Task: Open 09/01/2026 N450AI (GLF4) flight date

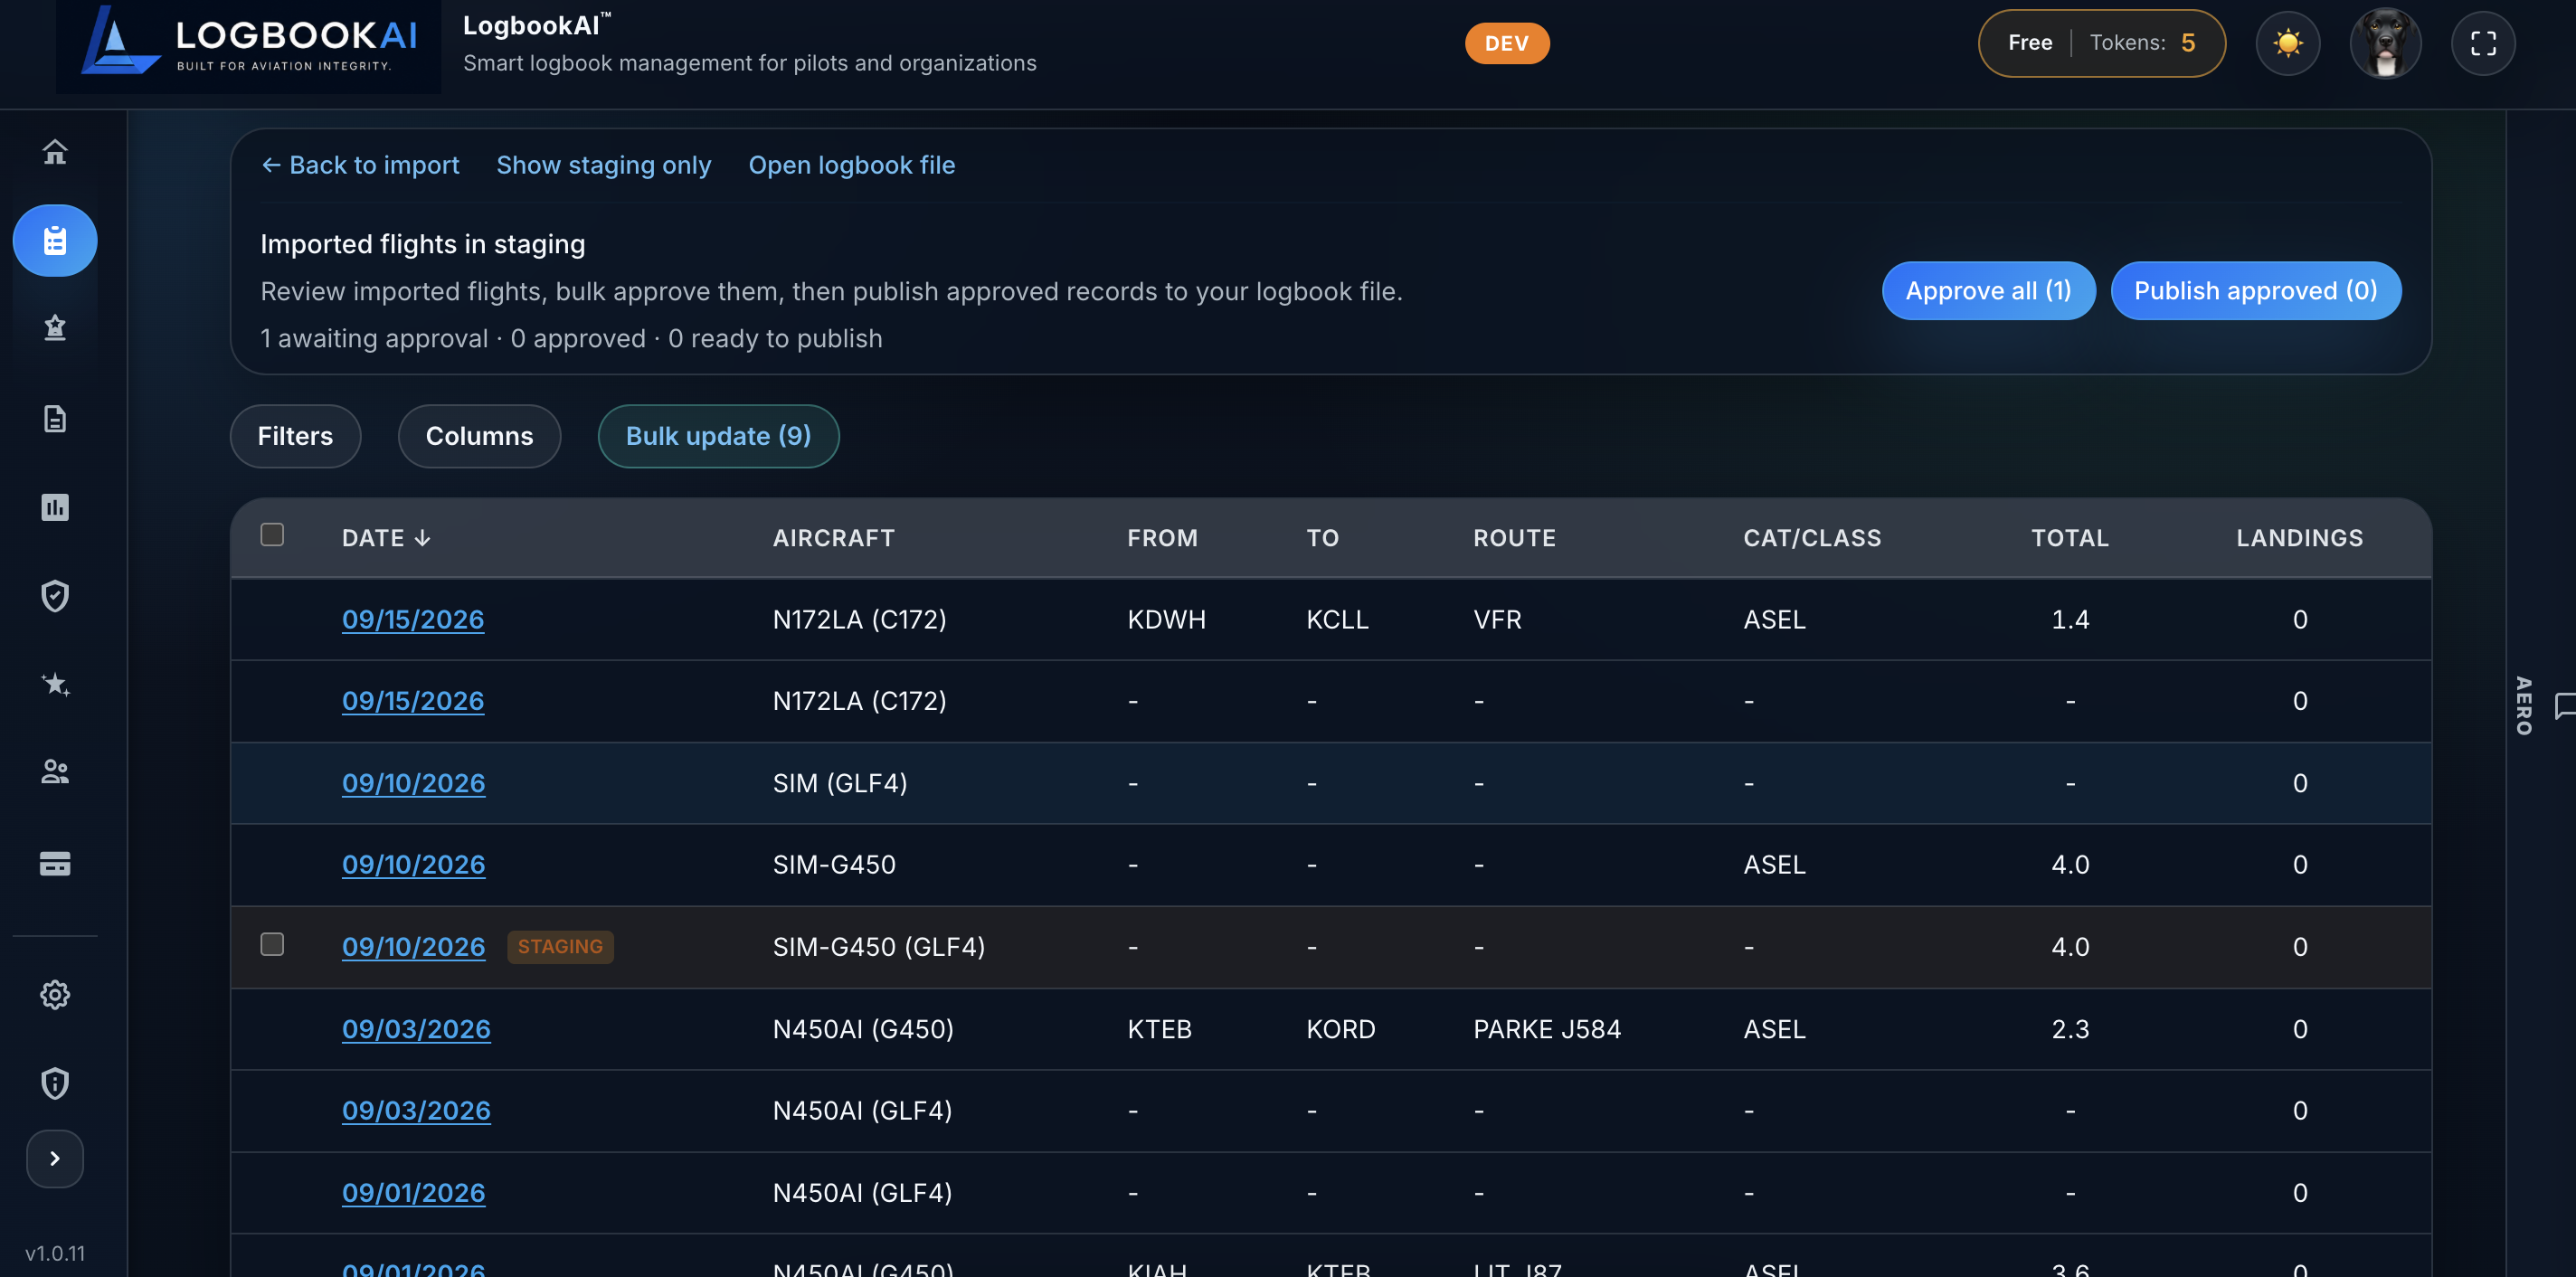Action: [413, 1192]
